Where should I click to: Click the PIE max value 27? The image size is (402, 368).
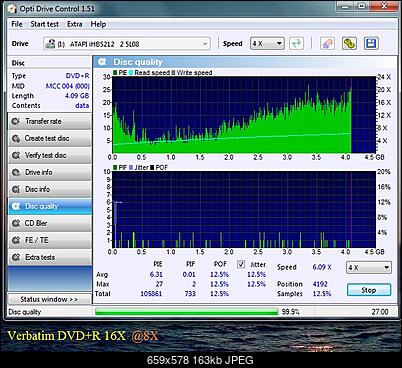[159, 284]
